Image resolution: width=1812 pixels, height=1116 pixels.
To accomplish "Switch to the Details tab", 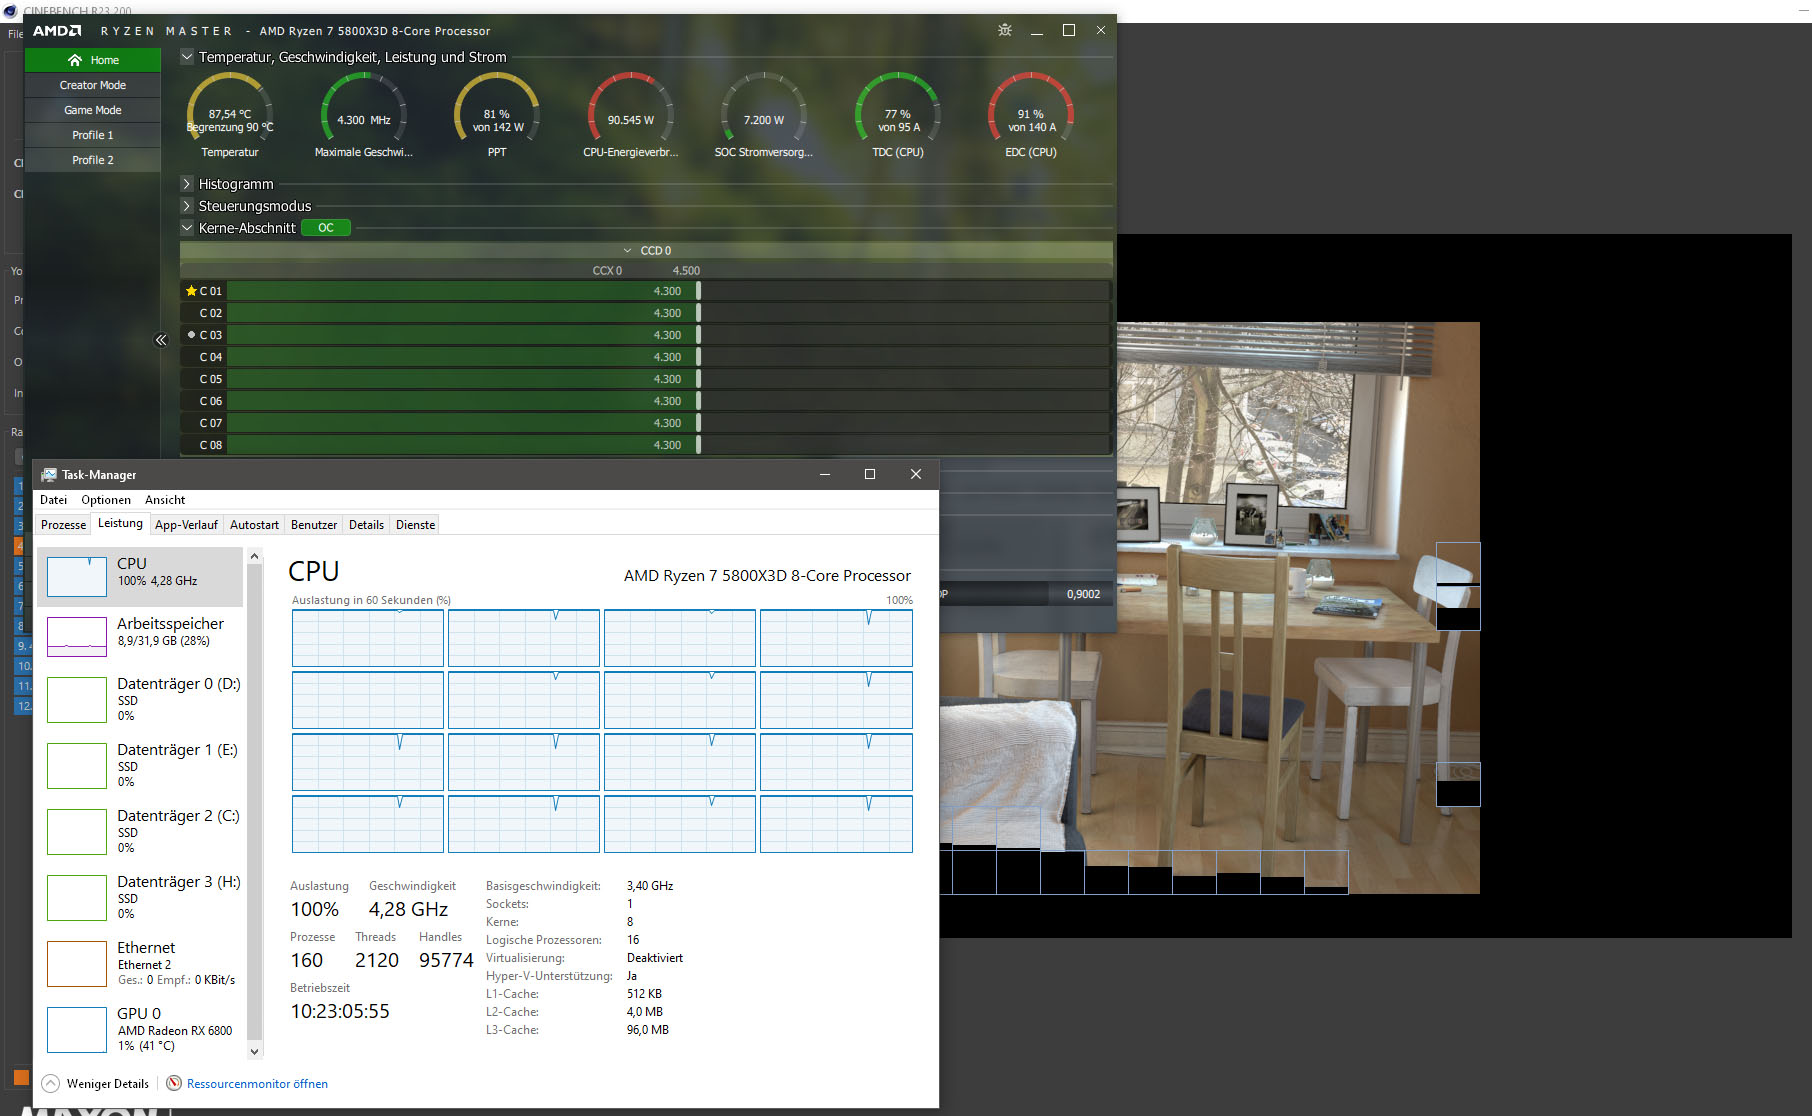I will pos(366,525).
